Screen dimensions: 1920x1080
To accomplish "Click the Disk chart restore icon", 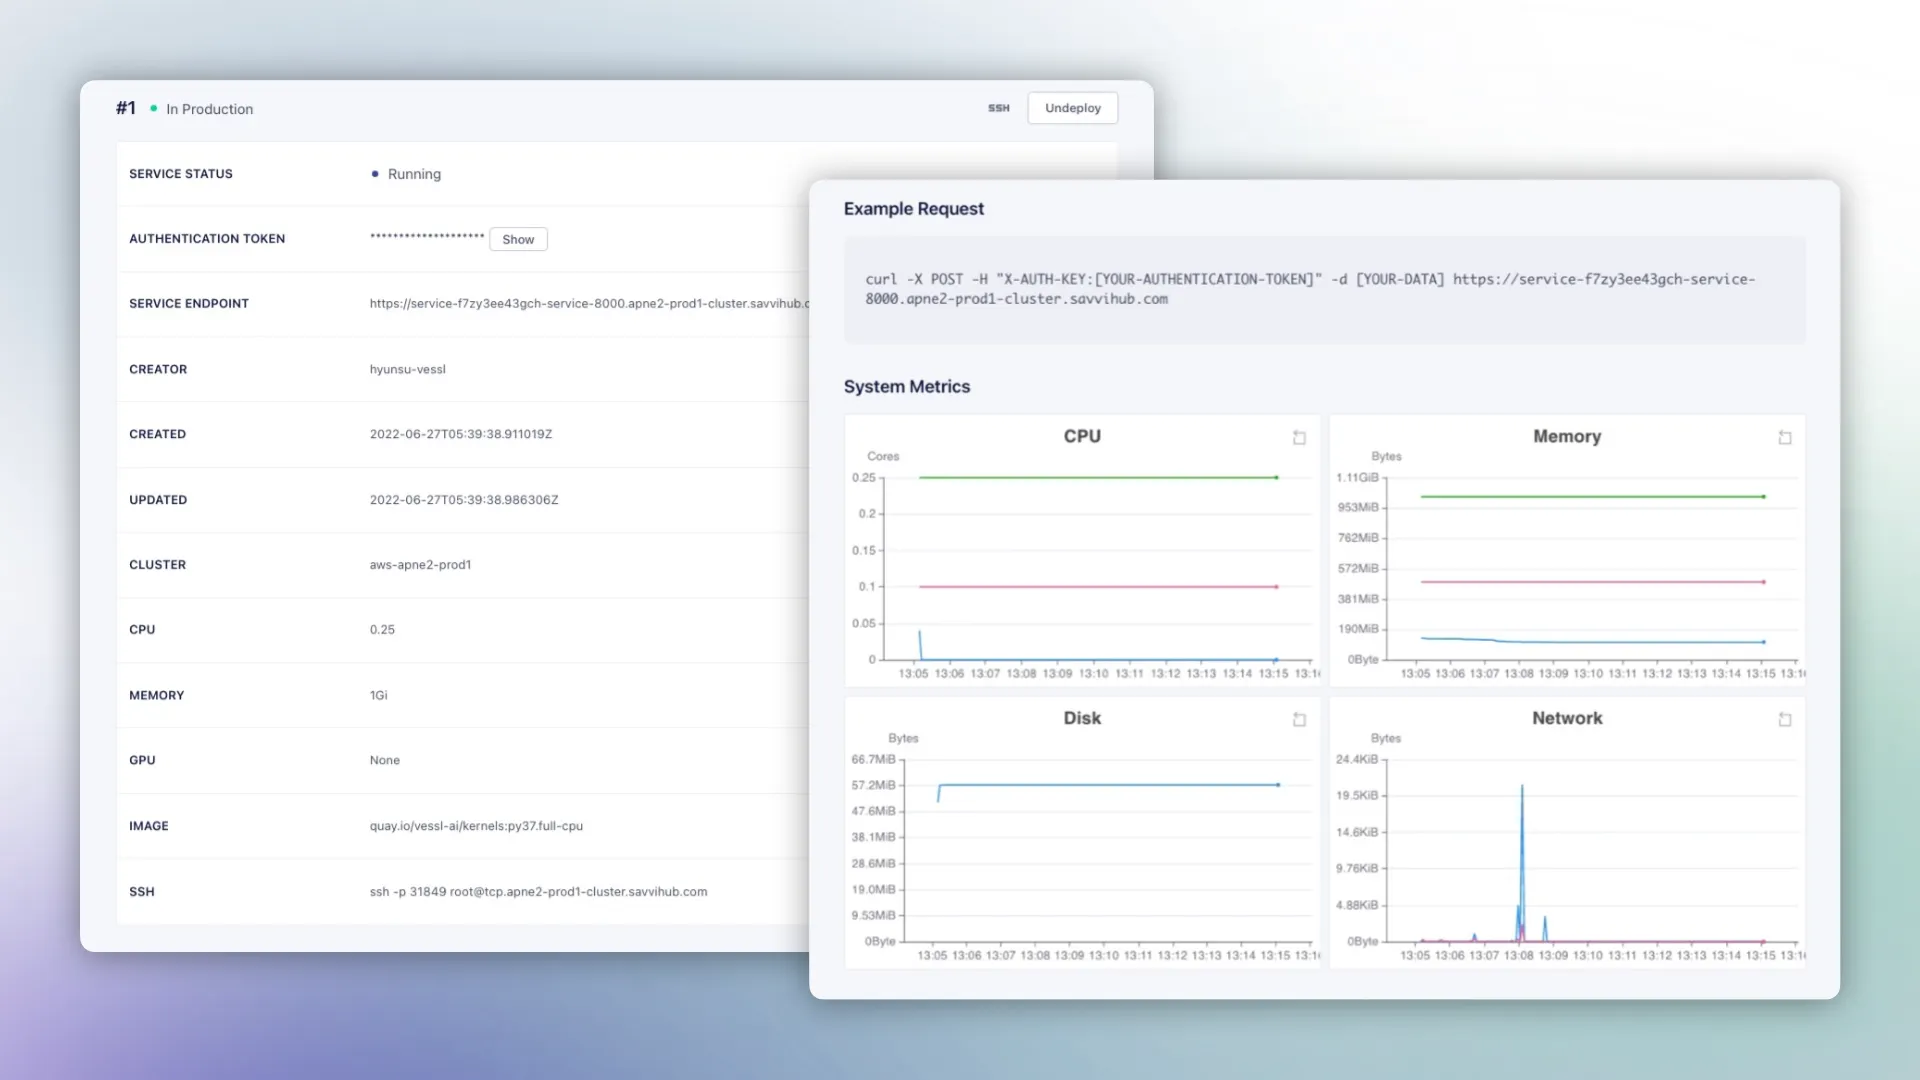I will pyautogui.click(x=1299, y=720).
